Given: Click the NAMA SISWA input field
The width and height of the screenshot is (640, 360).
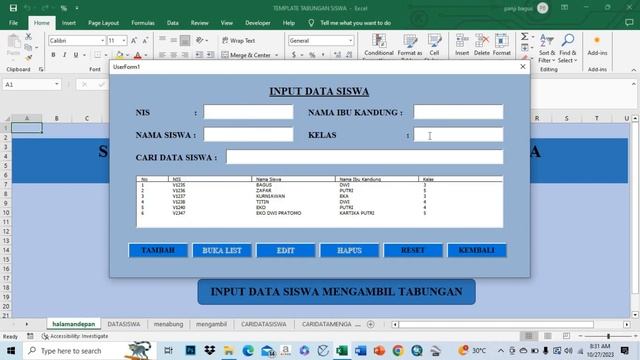Looking at the screenshot, I should pyautogui.click(x=248, y=134).
